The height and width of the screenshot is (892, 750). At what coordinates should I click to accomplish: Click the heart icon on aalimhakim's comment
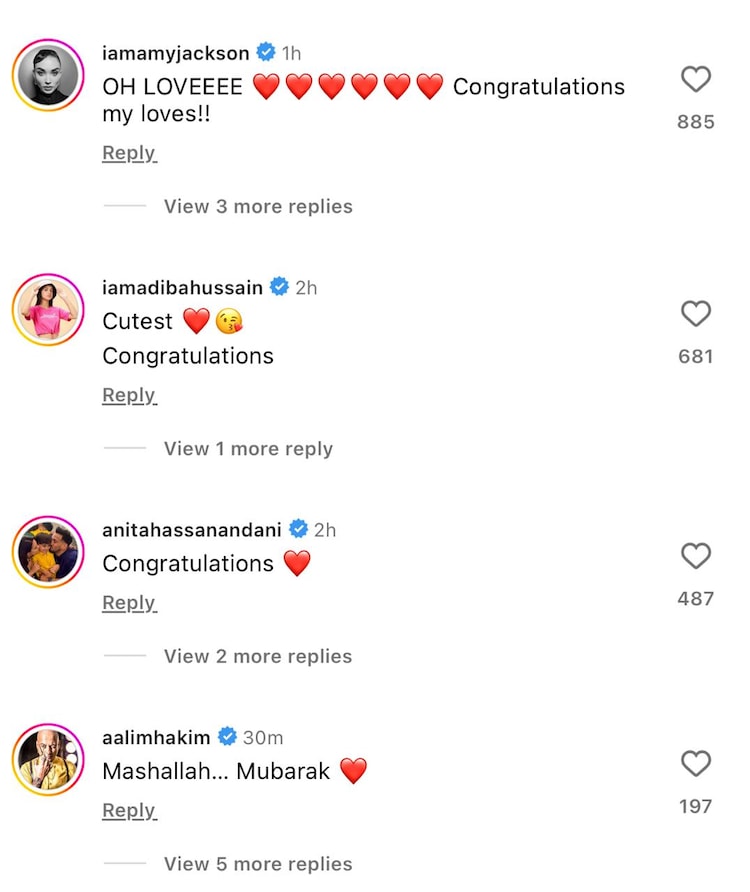pyautogui.click(x=696, y=765)
